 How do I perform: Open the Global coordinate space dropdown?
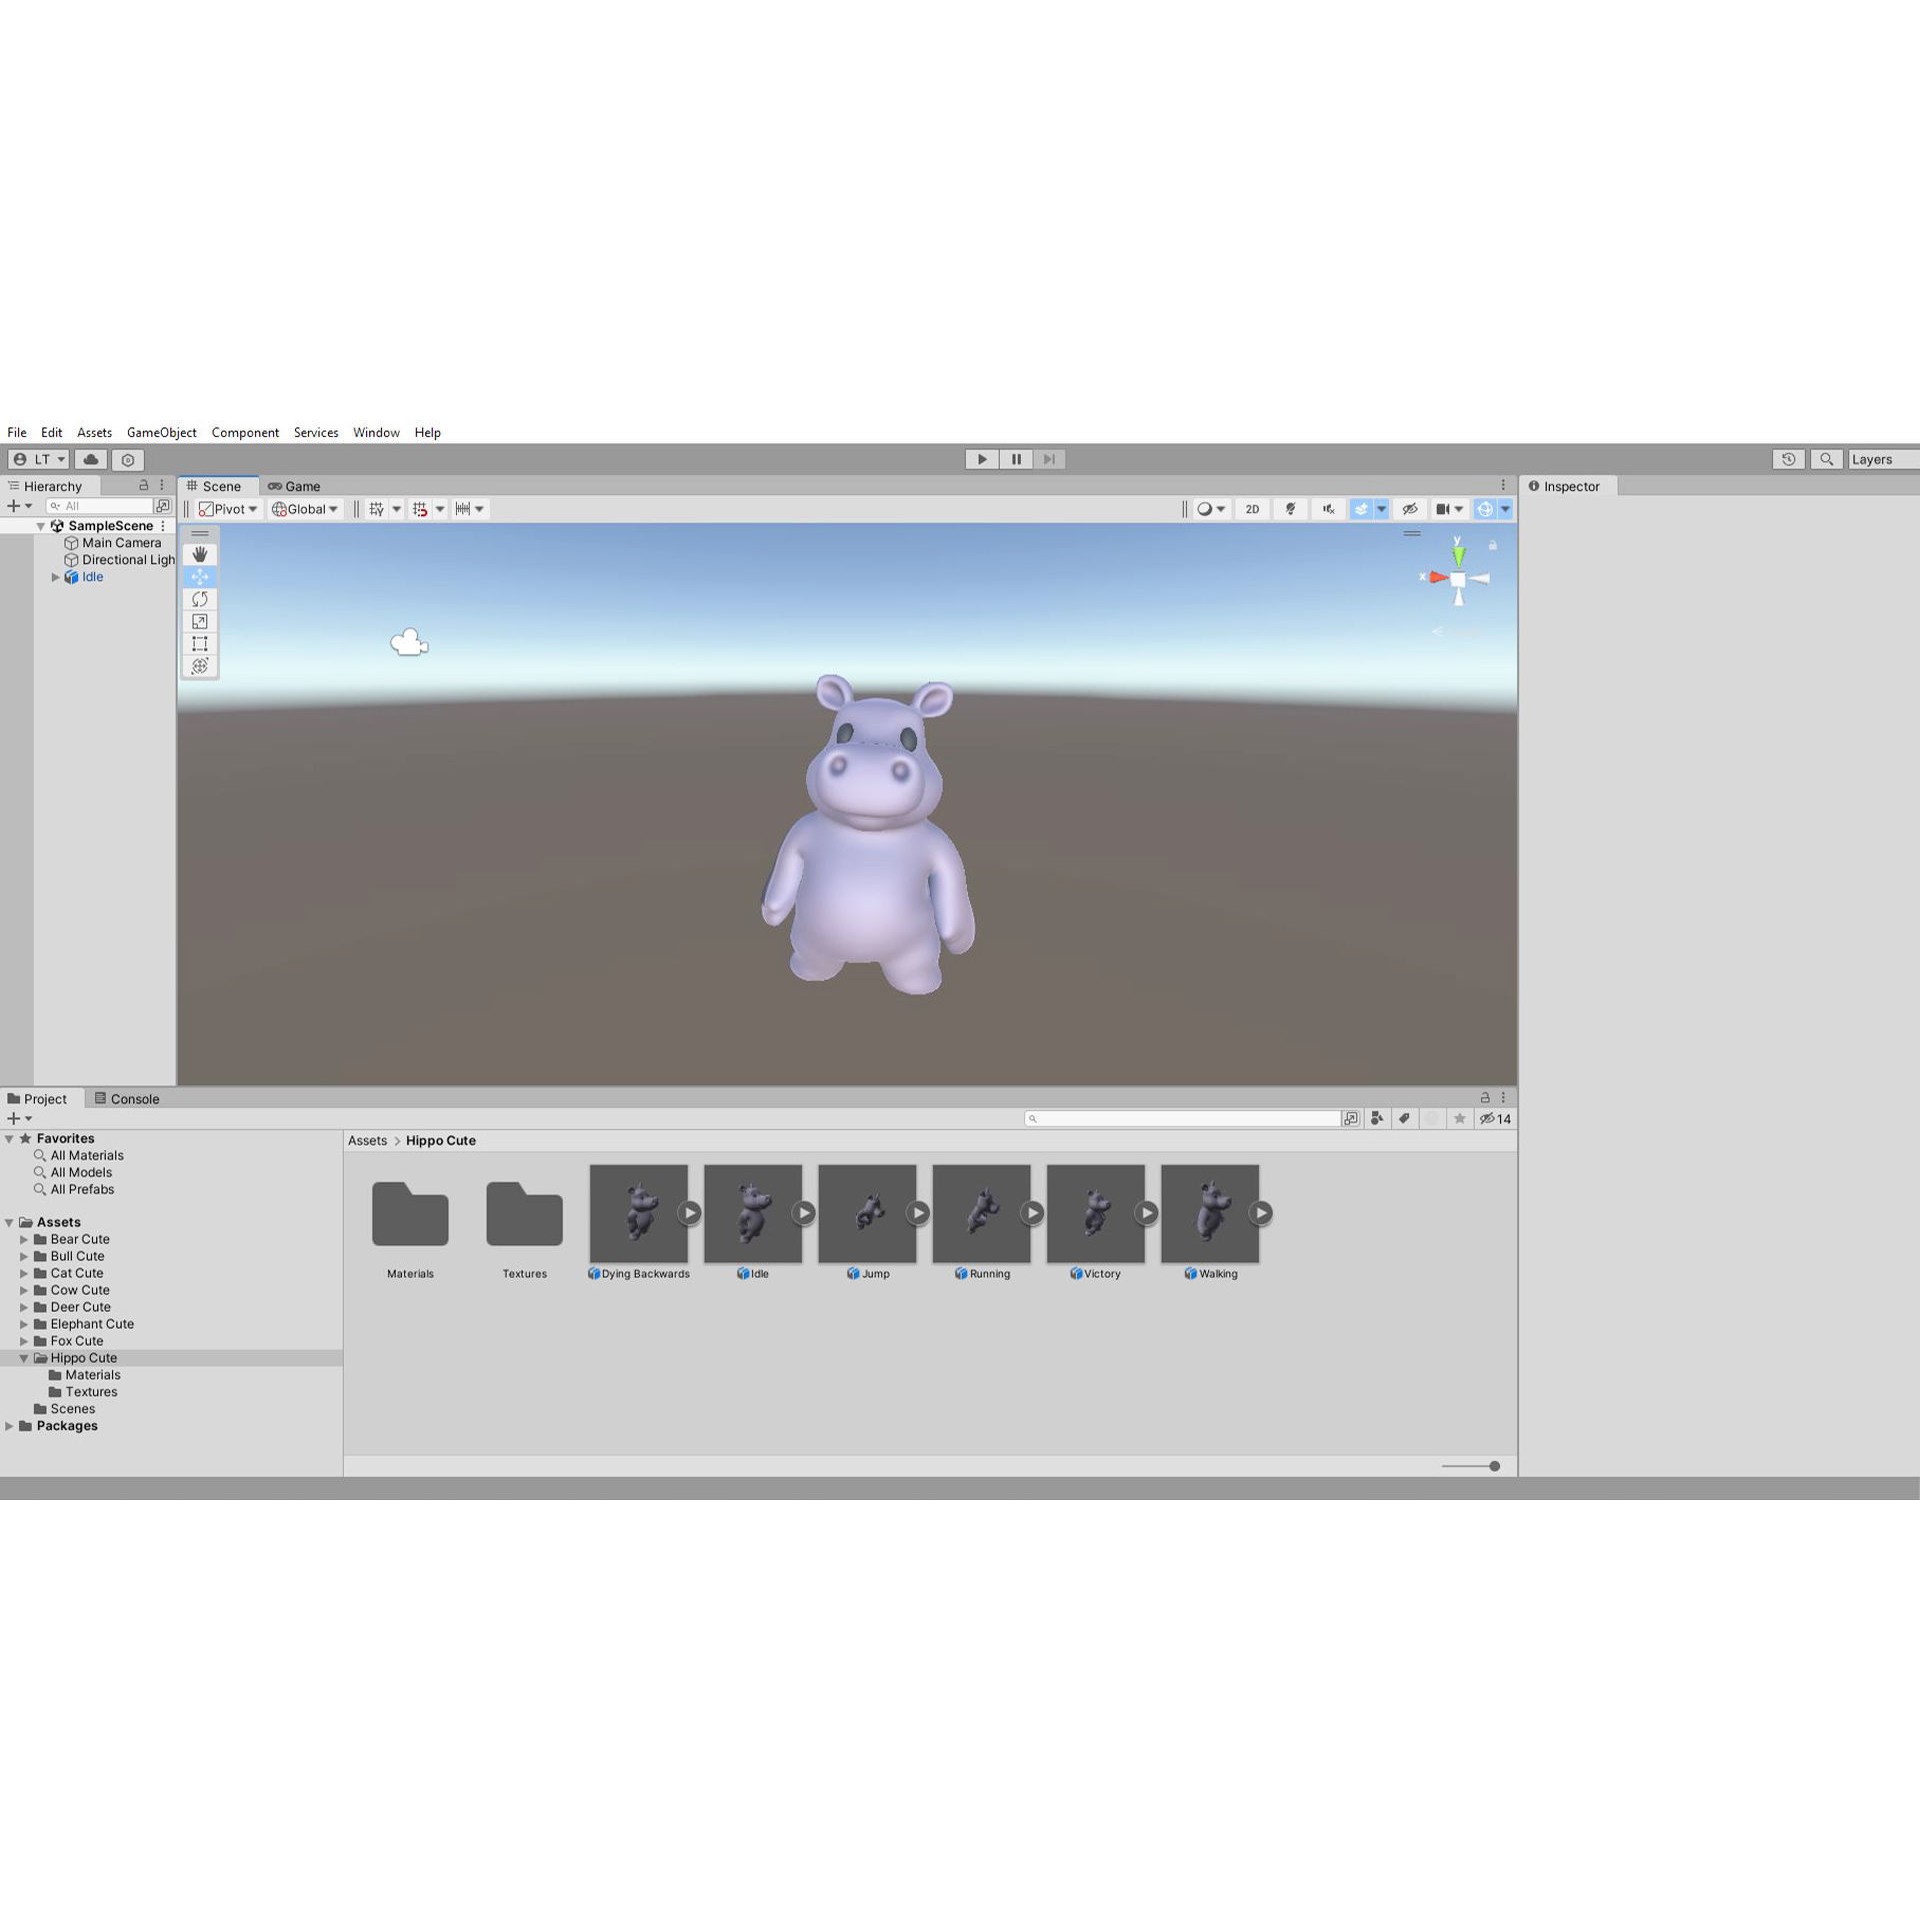coord(305,509)
